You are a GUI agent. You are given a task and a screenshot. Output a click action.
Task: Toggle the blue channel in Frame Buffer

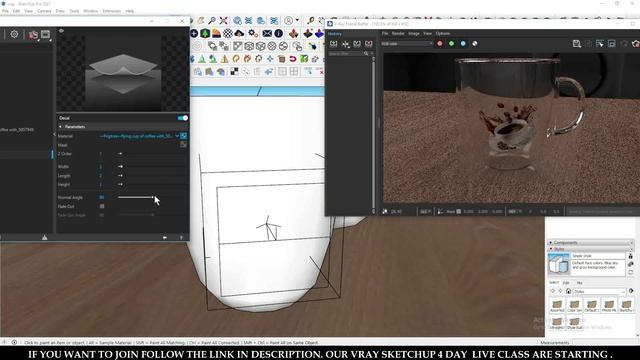coord(463,44)
